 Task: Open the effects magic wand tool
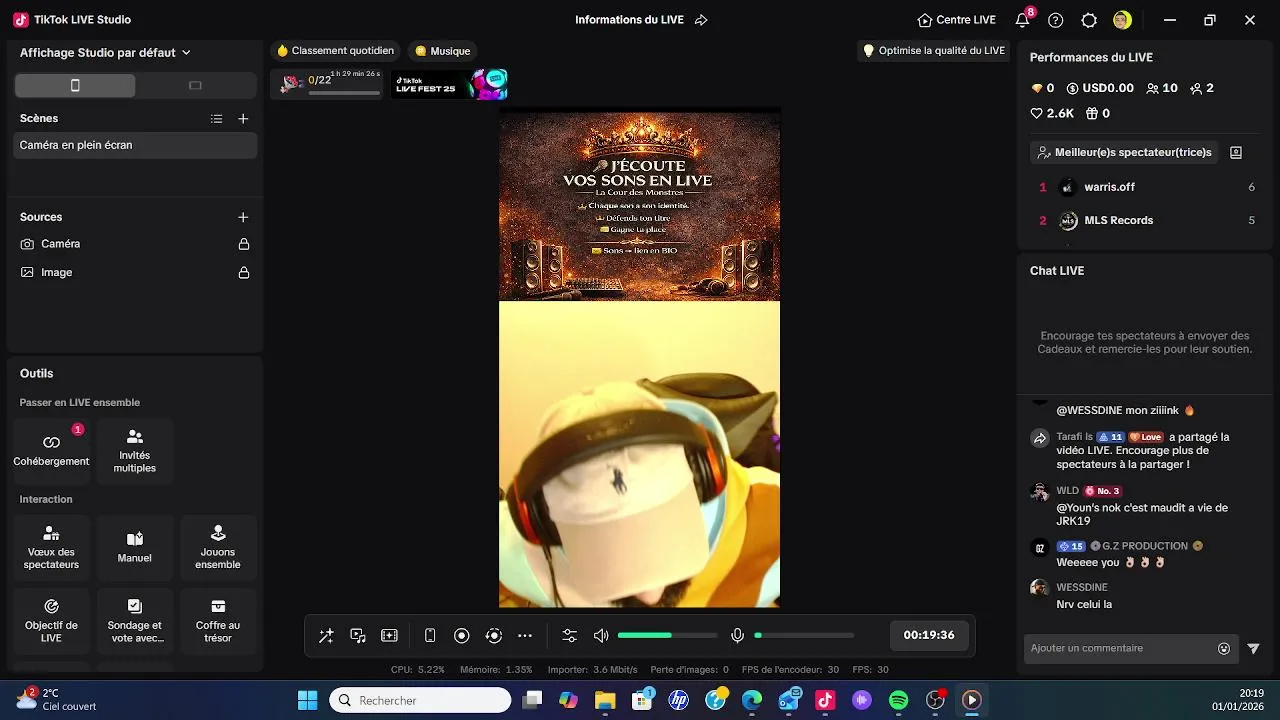point(326,636)
